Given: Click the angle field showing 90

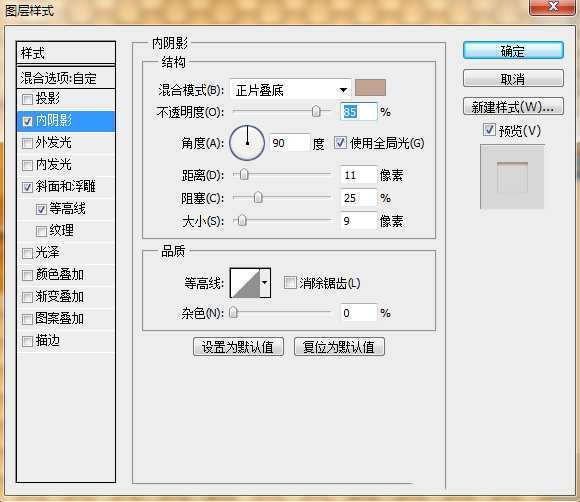Looking at the screenshot, I should [x=289, y=143].
